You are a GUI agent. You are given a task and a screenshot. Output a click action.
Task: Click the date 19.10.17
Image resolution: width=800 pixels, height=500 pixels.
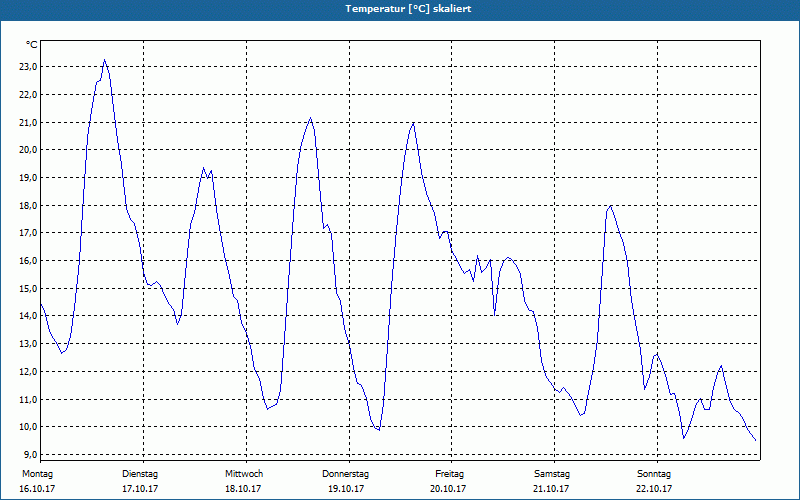[346, 489]
